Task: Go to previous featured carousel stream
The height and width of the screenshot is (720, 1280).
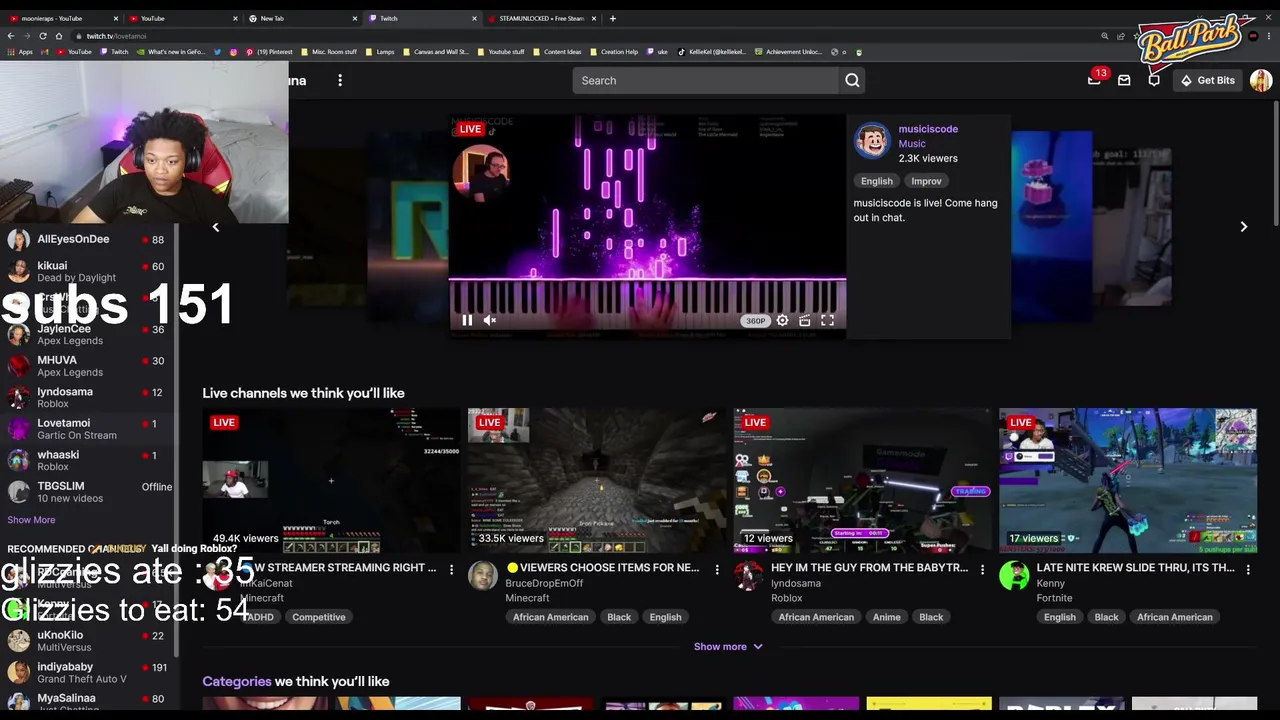Action: [215, 227]
